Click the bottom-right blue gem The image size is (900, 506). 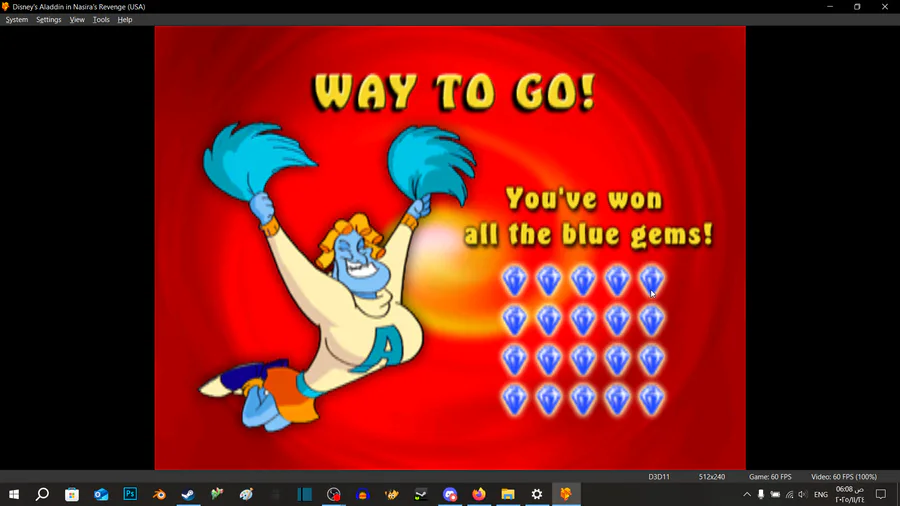651,400
